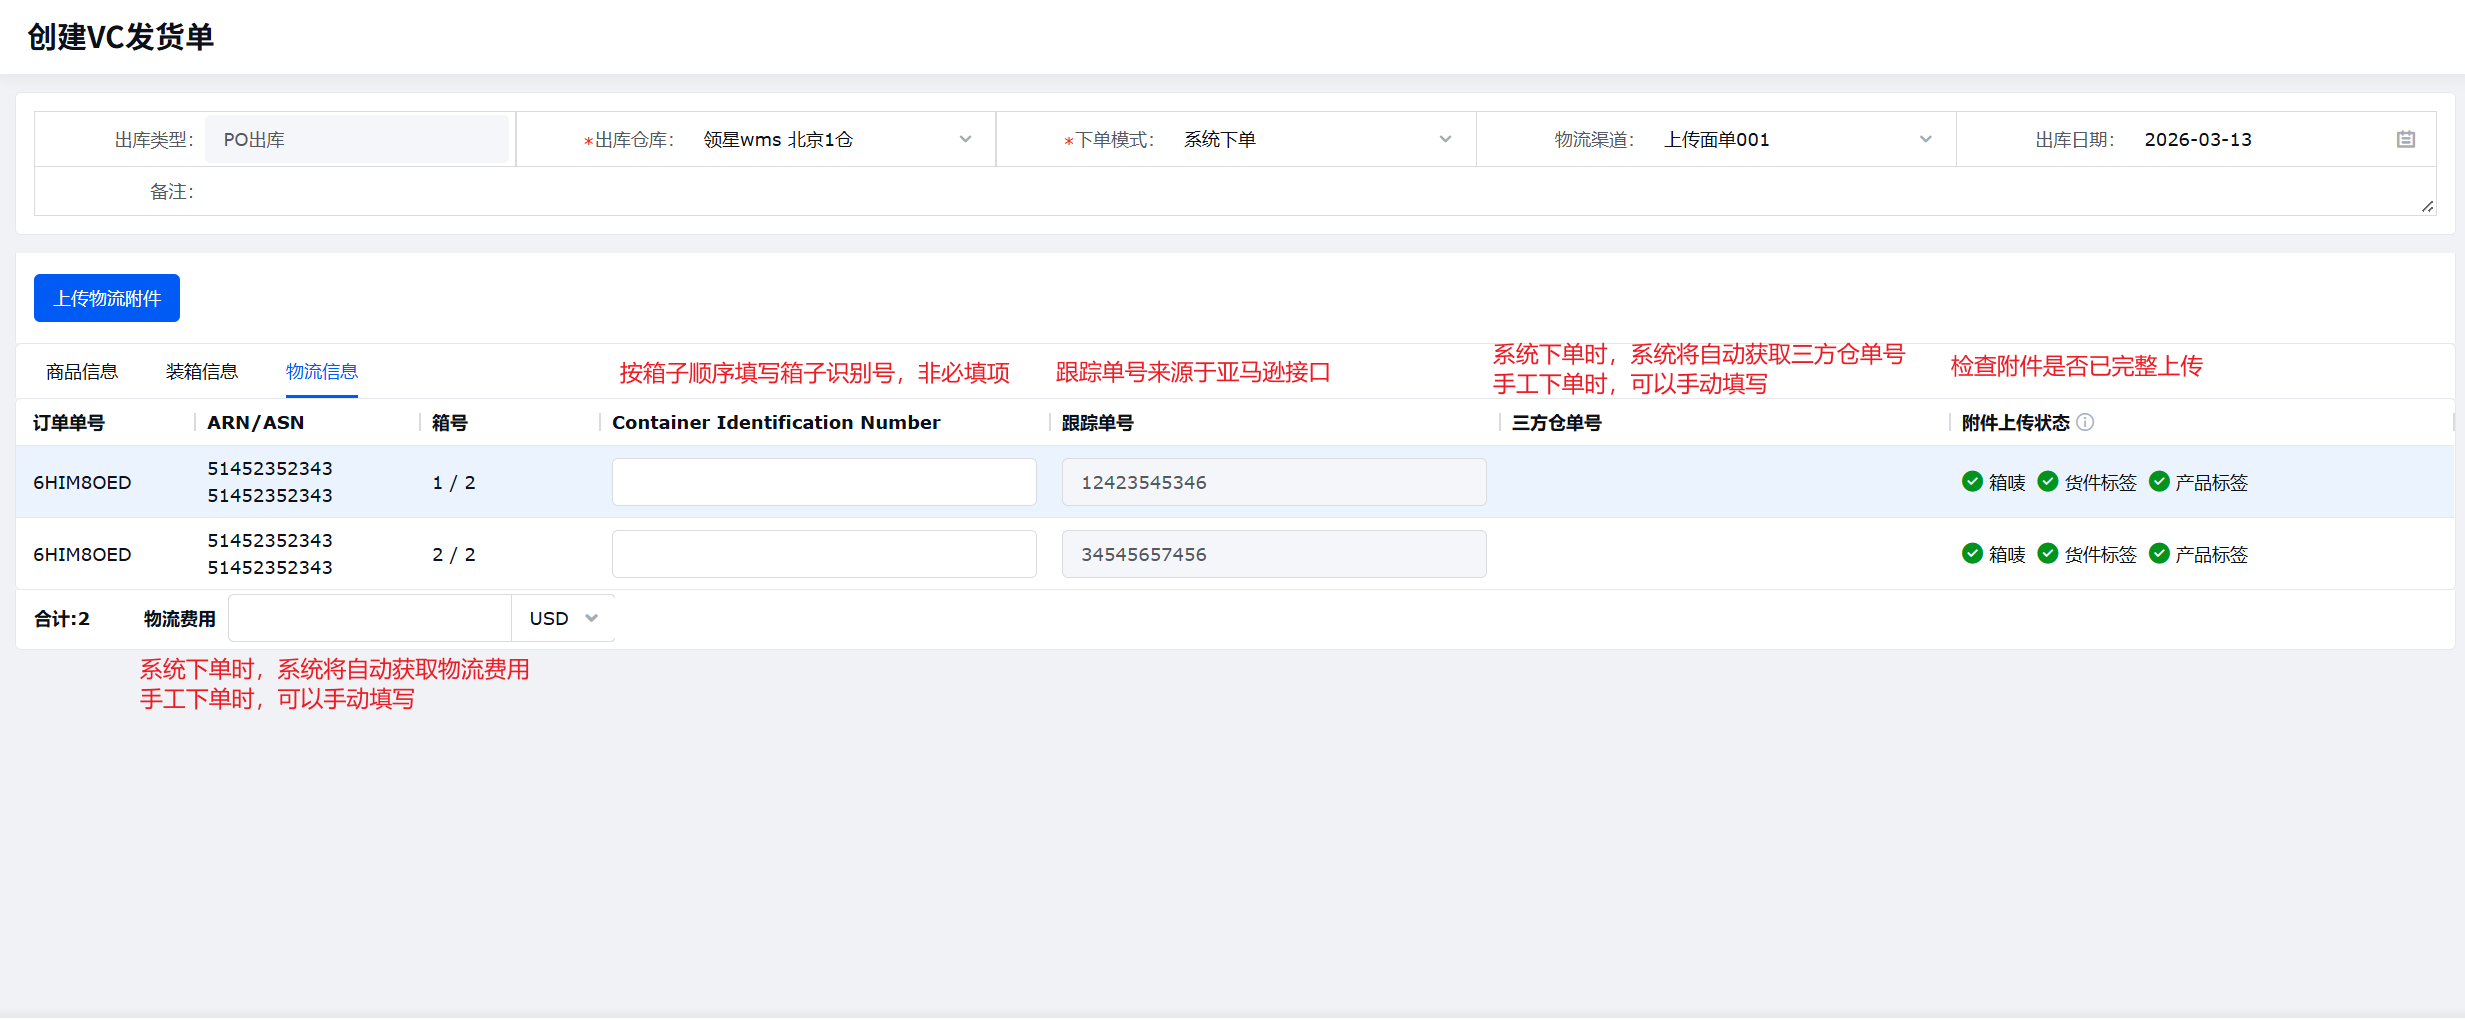Select the 物流信息 tab
This screenshot has width=2465, height=1020.
[x=321, y=372]
